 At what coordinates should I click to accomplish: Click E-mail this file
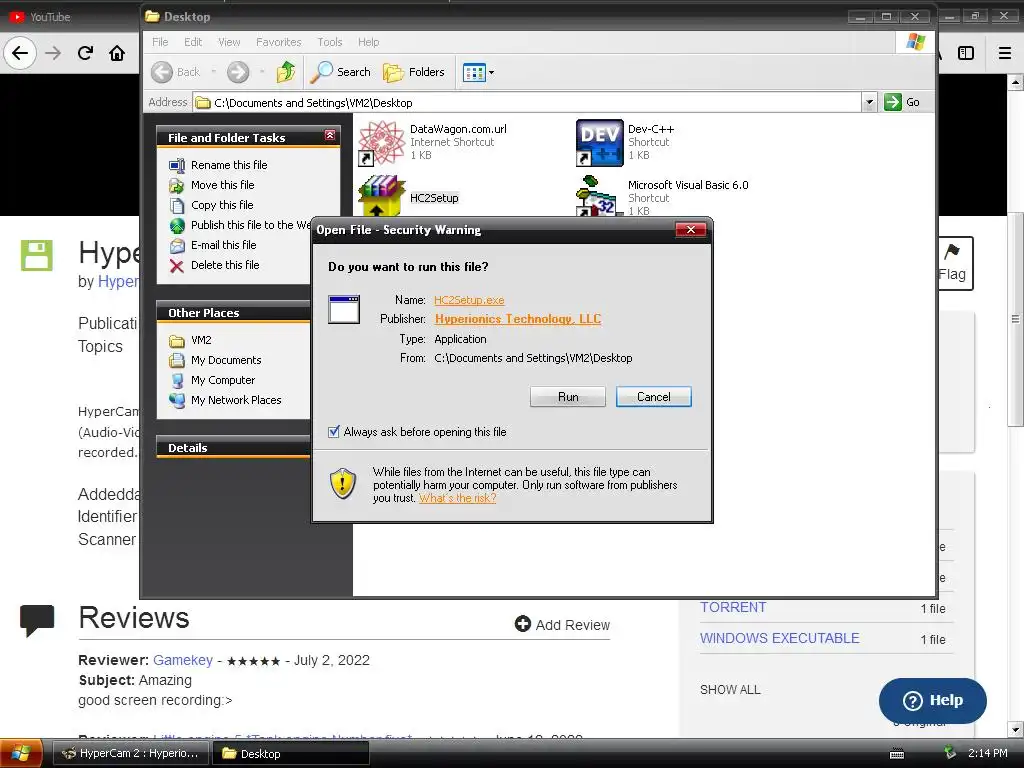[x=223, y=245]
